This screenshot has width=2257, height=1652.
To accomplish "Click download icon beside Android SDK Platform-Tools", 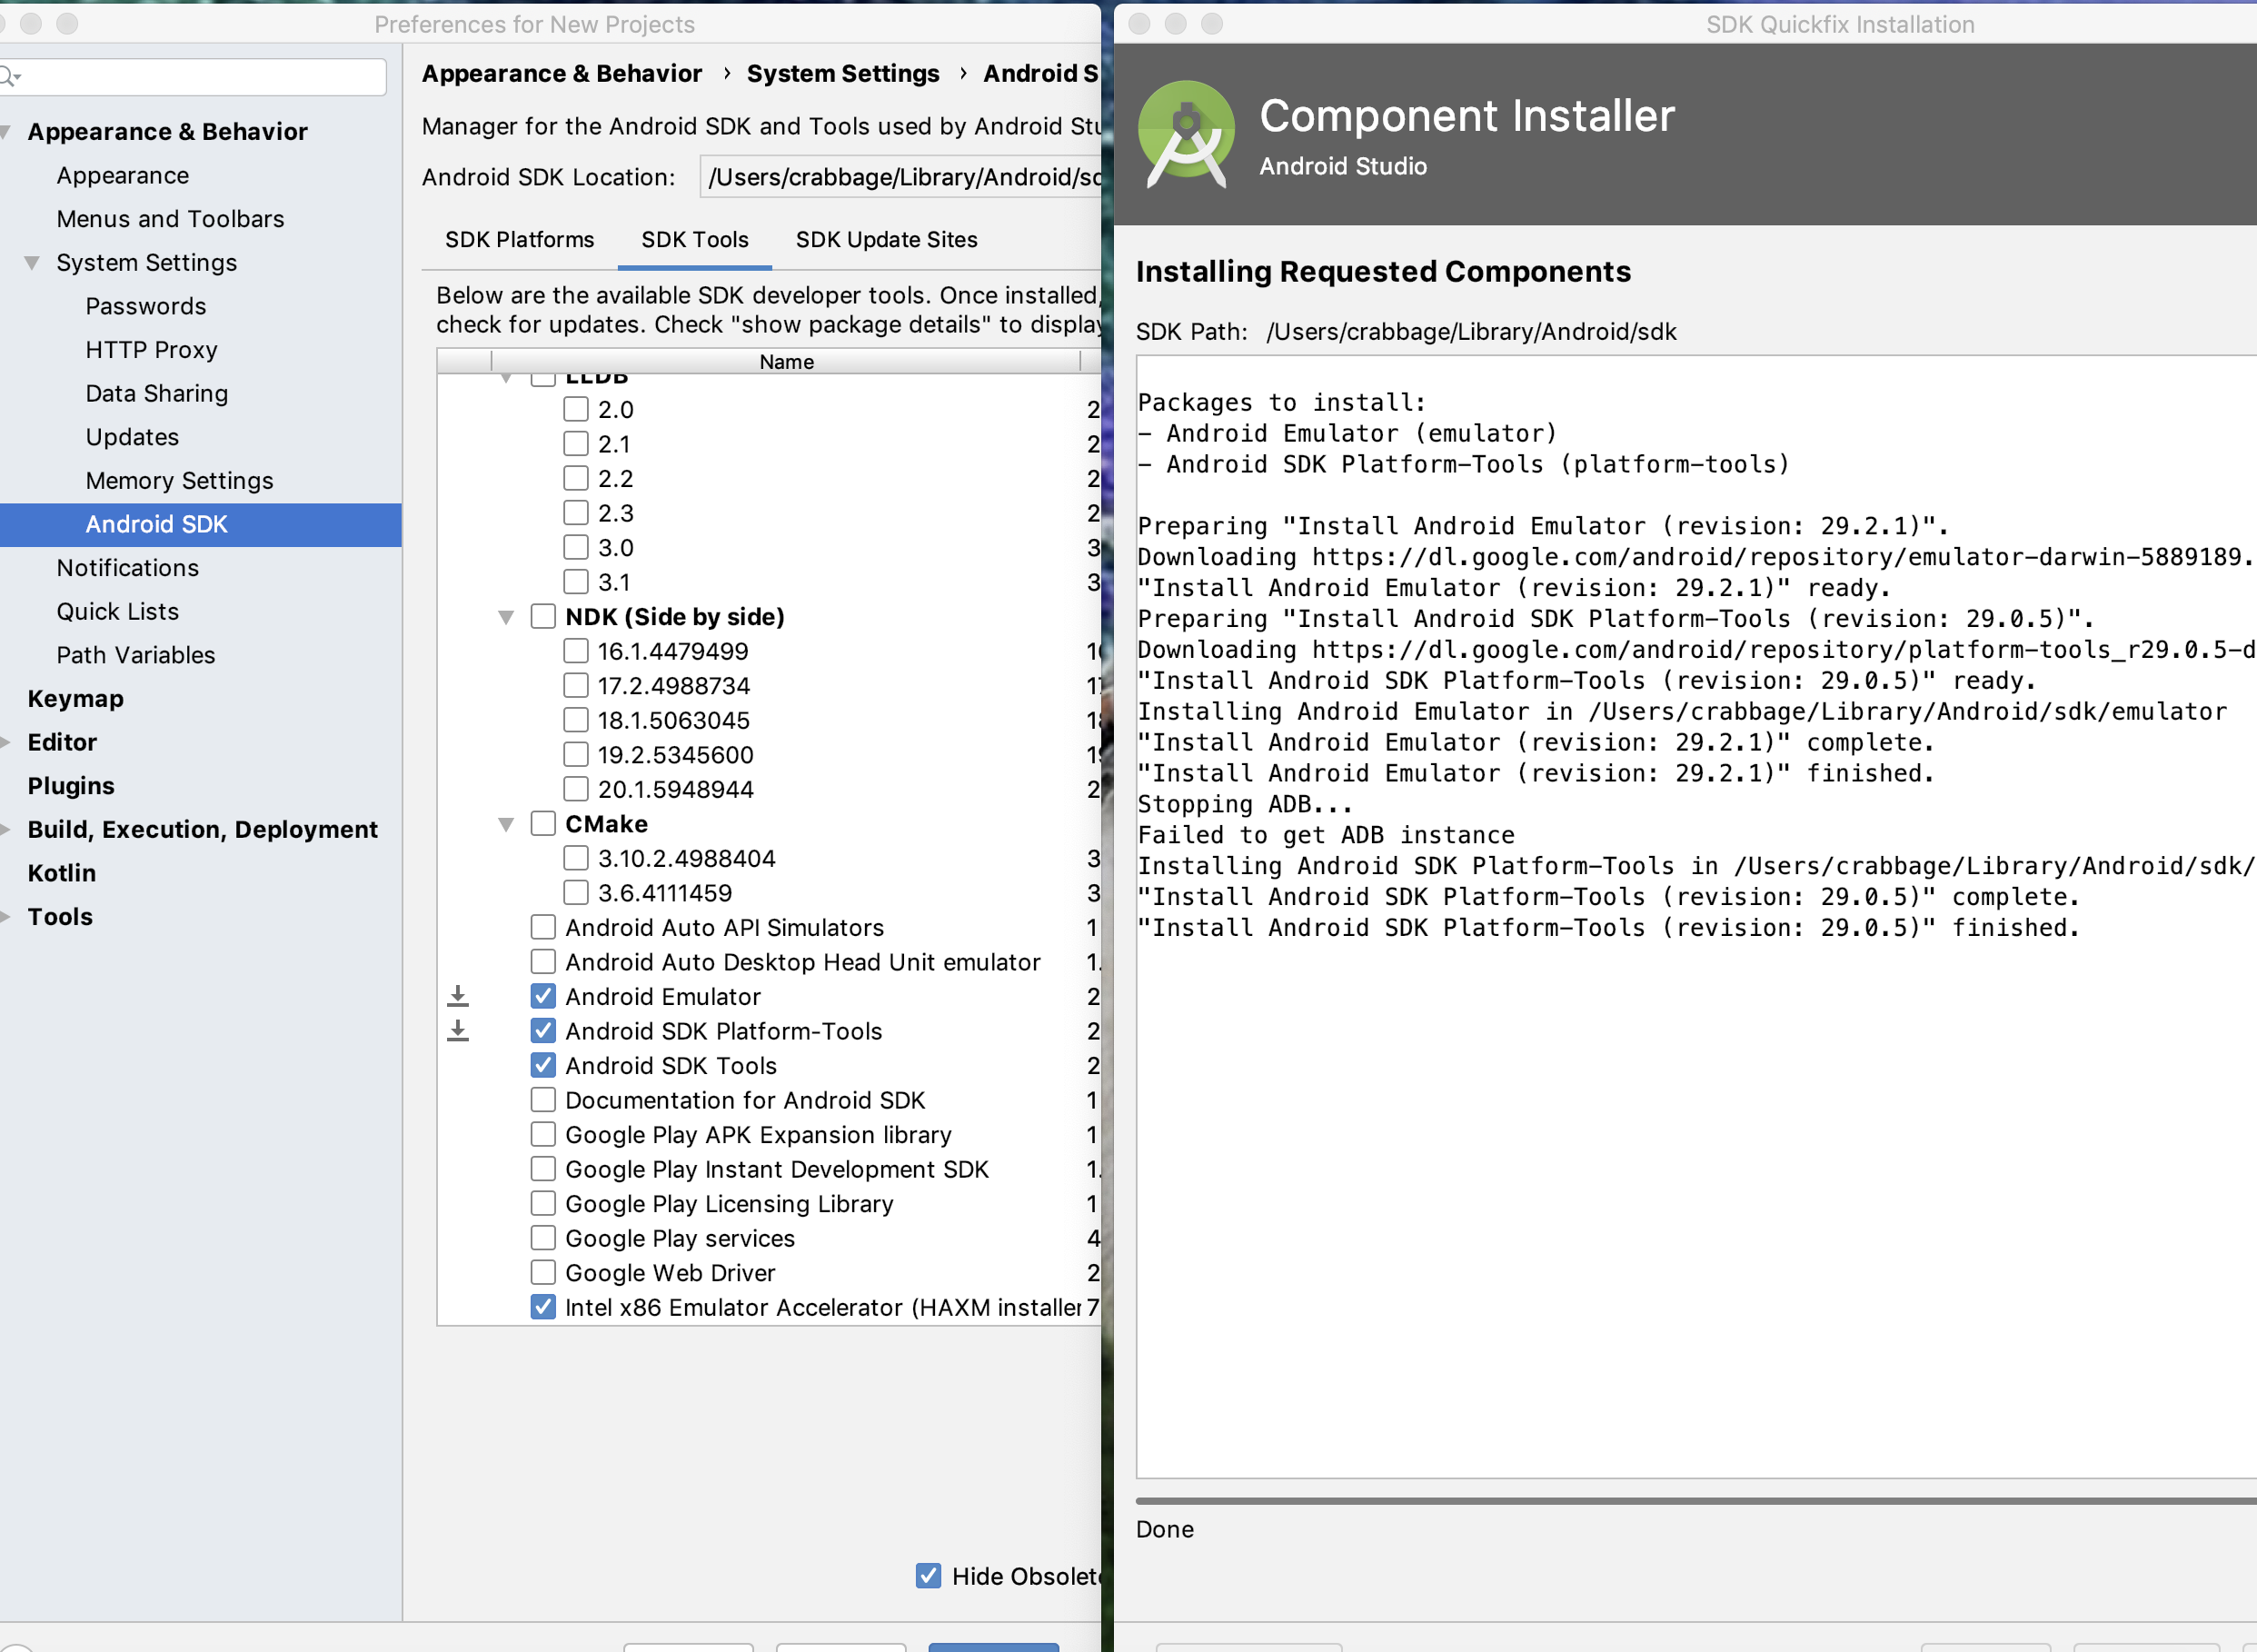I will [x=458, y=1030].
